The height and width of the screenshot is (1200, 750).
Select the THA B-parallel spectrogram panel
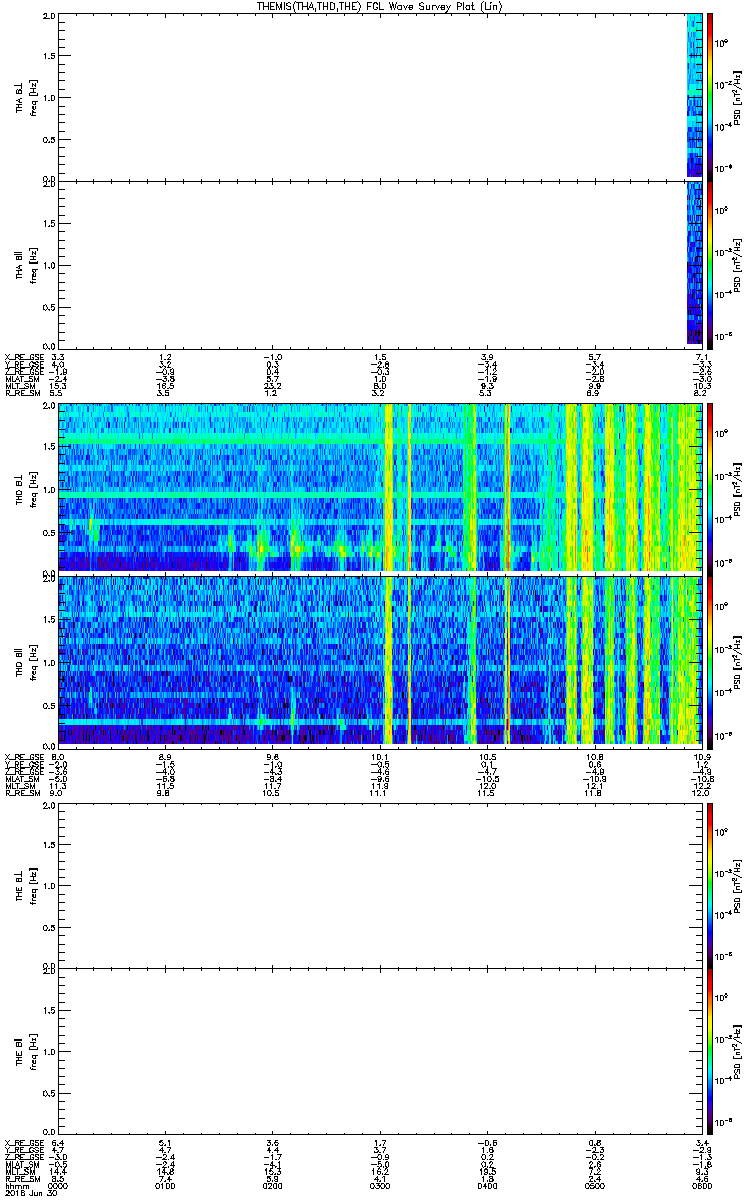pos(380,265)
